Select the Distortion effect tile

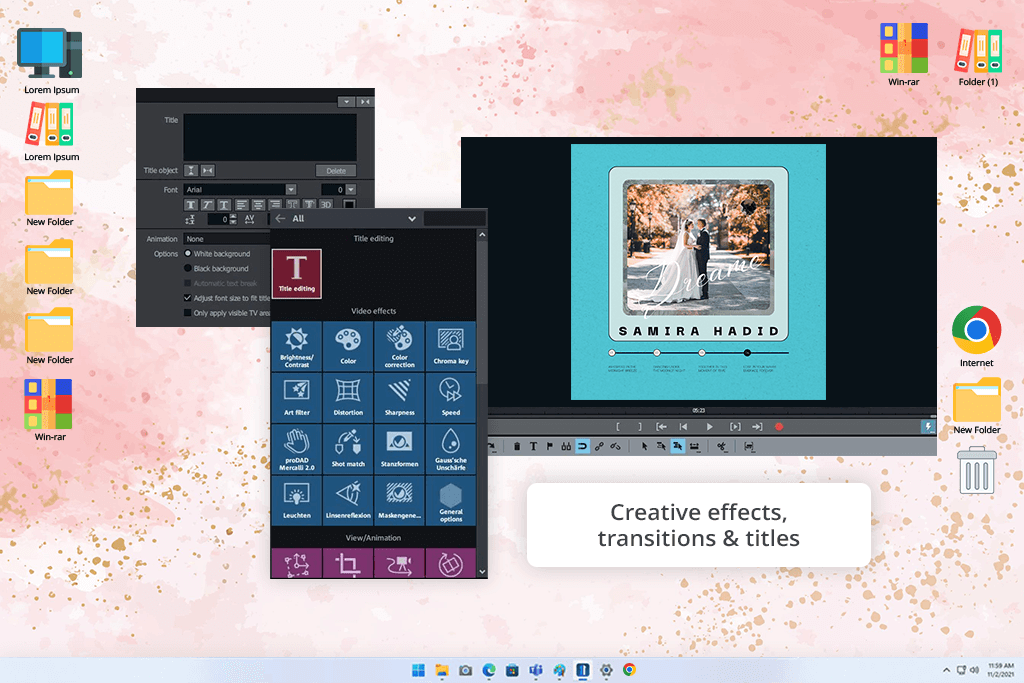click(x=348, y=398)
